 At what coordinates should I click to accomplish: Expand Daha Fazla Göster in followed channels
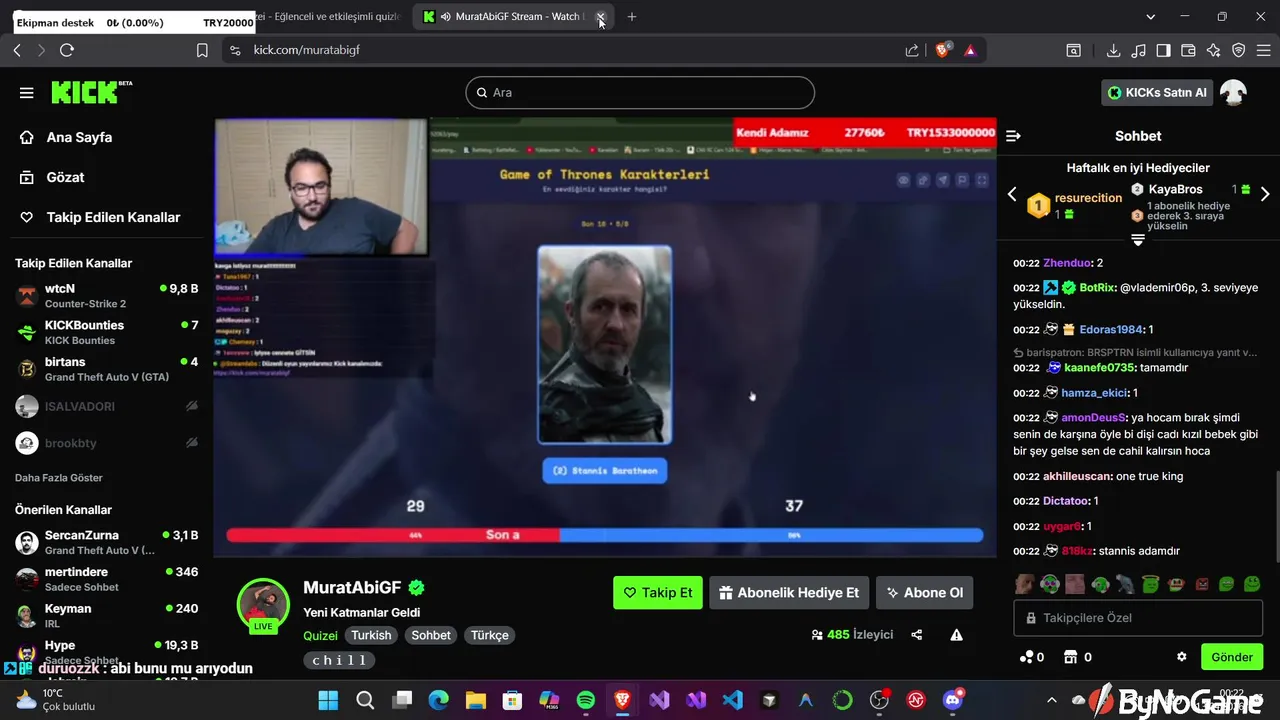[x=59, y=477]
